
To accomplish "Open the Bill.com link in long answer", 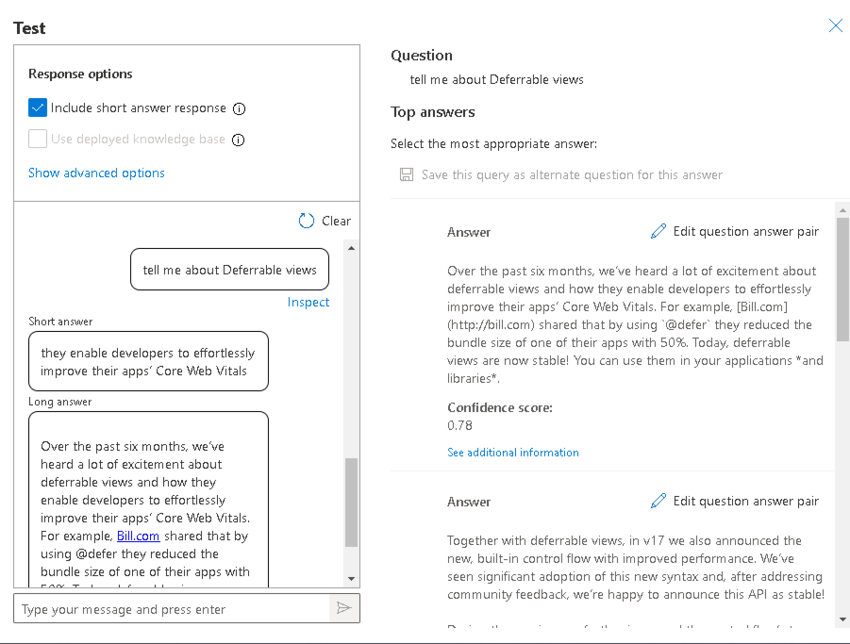I will click(x=138, y=536).
